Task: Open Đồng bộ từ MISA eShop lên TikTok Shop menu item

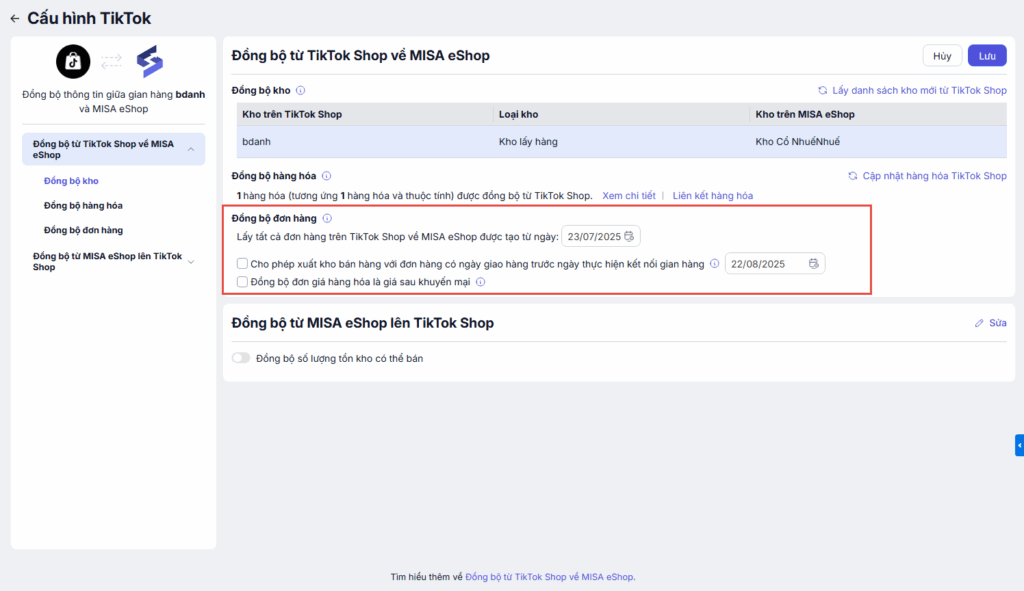Action: tap(114, 262)
